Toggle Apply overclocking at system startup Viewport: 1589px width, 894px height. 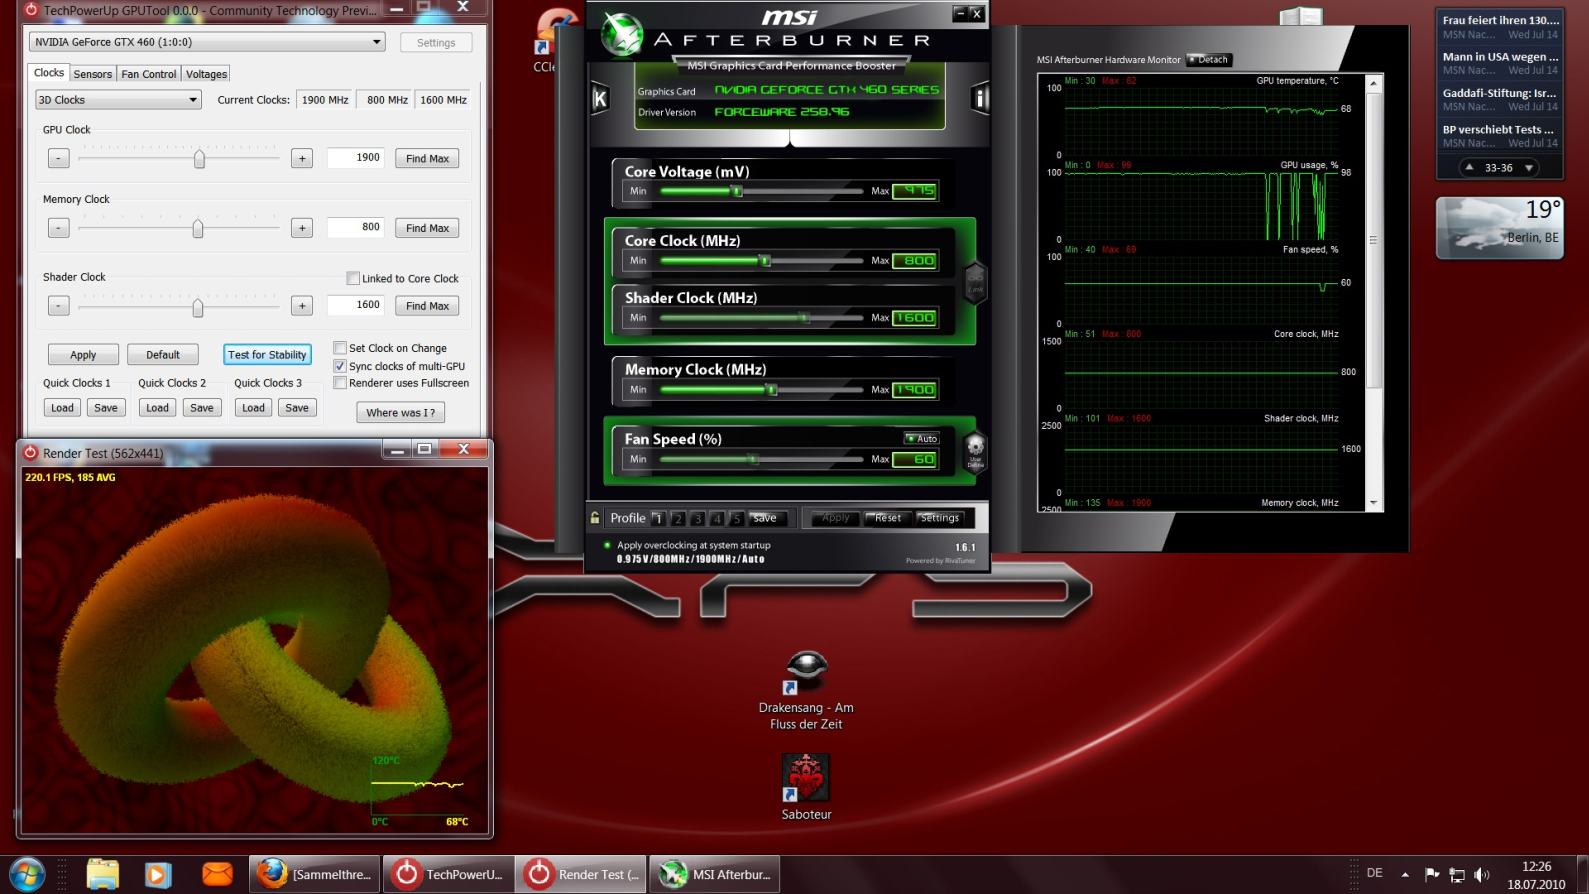[607, 545]
